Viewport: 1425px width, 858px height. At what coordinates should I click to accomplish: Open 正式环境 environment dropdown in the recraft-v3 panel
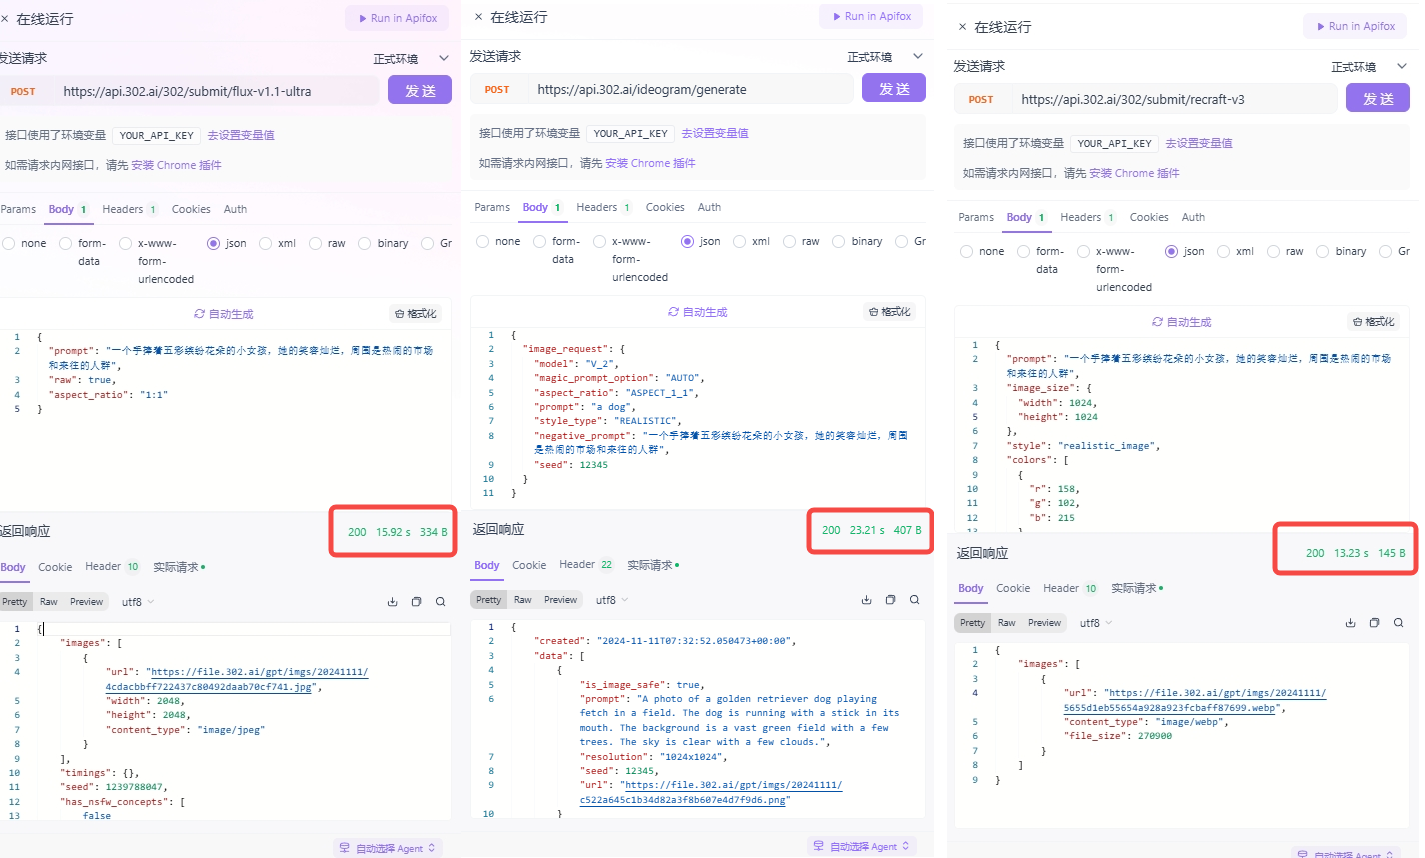click(1369, 67)
